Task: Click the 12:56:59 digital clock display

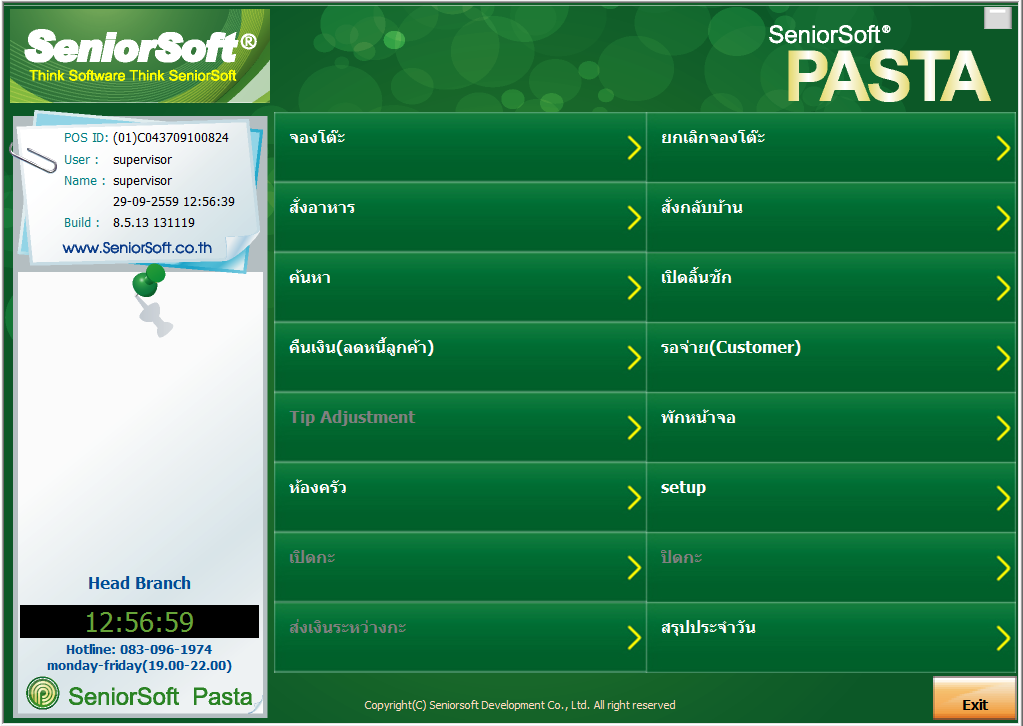Action: 140,622
